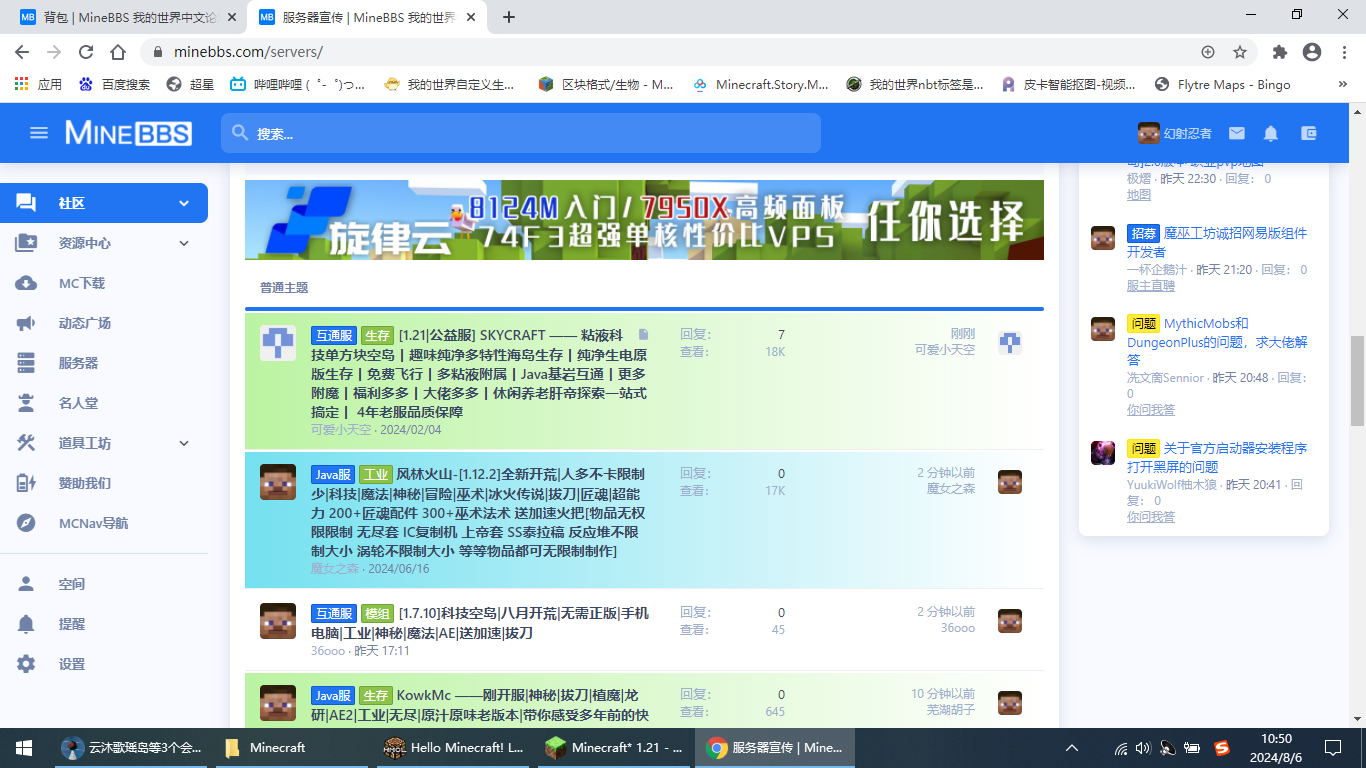The image size is (1366, 768).
Task: Click the 设置 gear icon
Action: pyautogui.click(x=26, y=664)
